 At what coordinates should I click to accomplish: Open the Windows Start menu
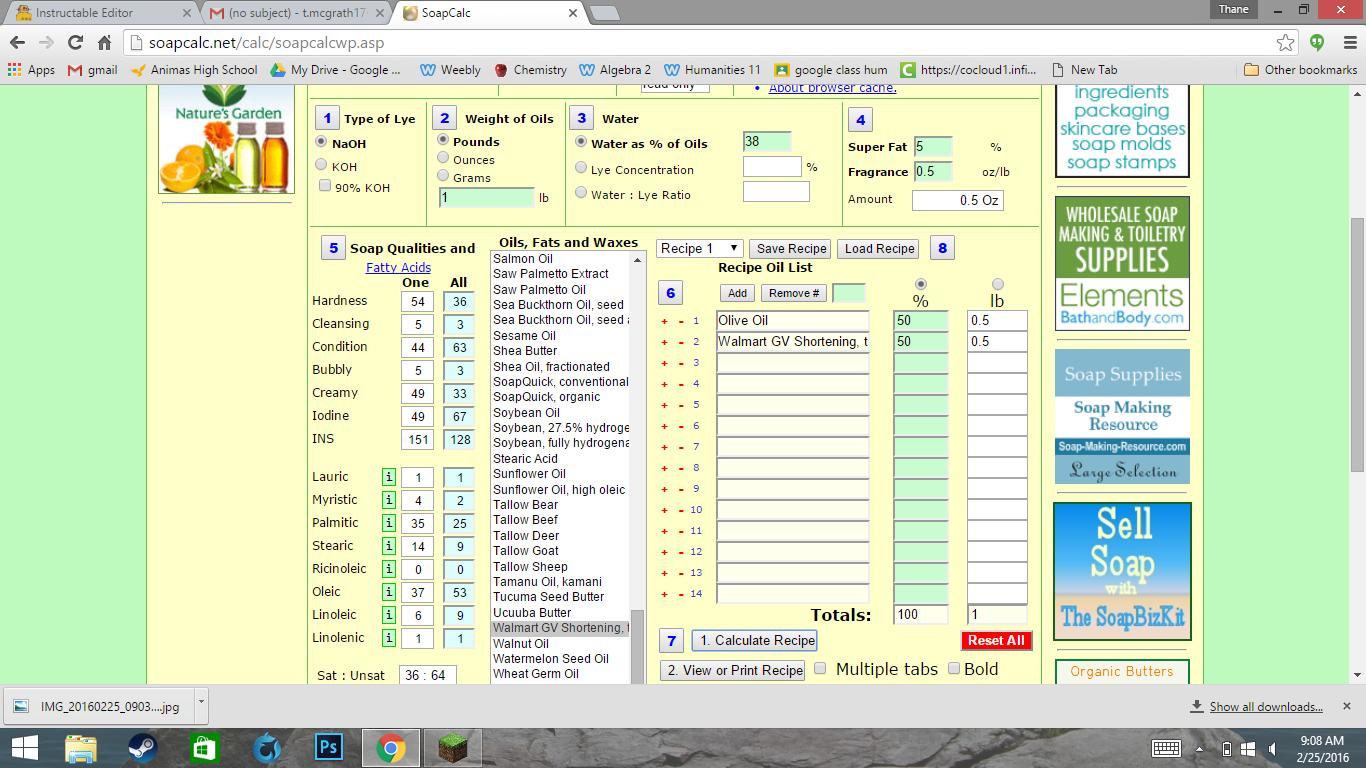tap(25, 748)
